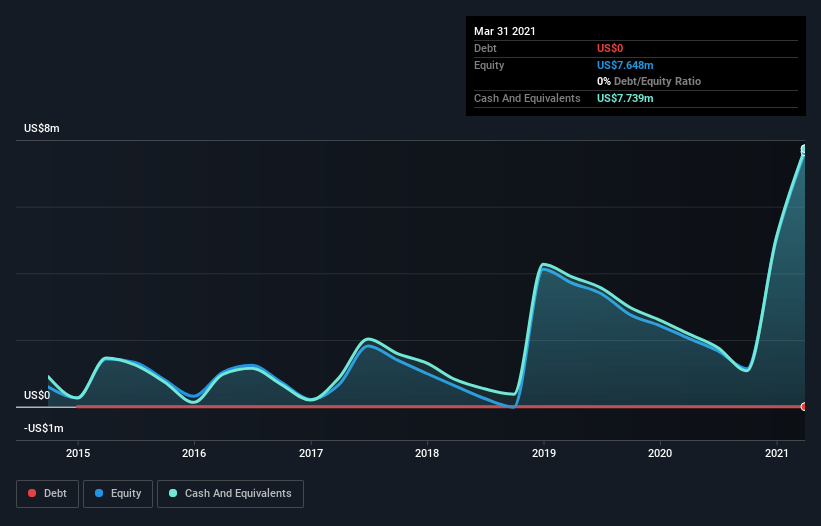This screenshot has height=526, width=821.
Task: Select the 2015 x-axis label
Action: click(77, 453)
